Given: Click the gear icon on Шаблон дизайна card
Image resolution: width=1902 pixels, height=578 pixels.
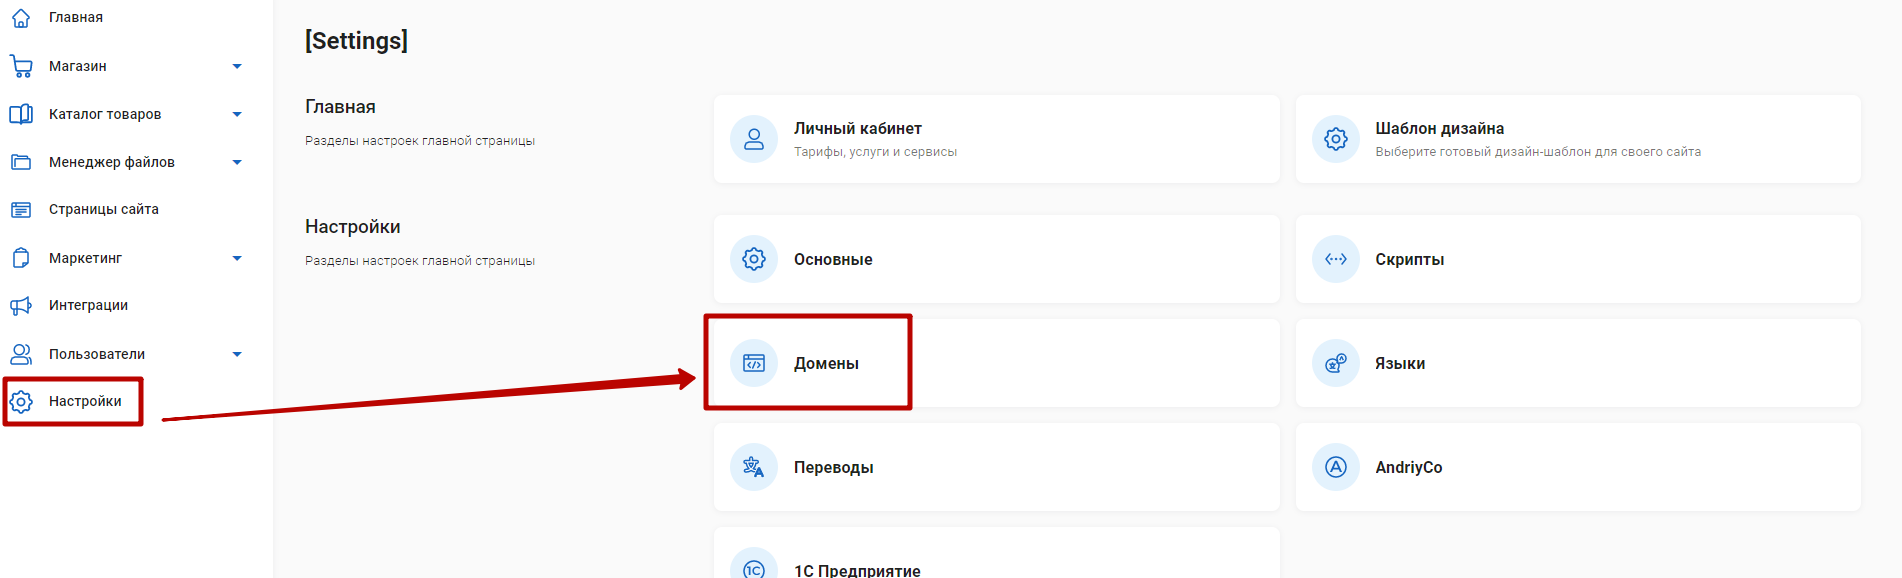Looking at the screenshot, I should pos(1336,139).
